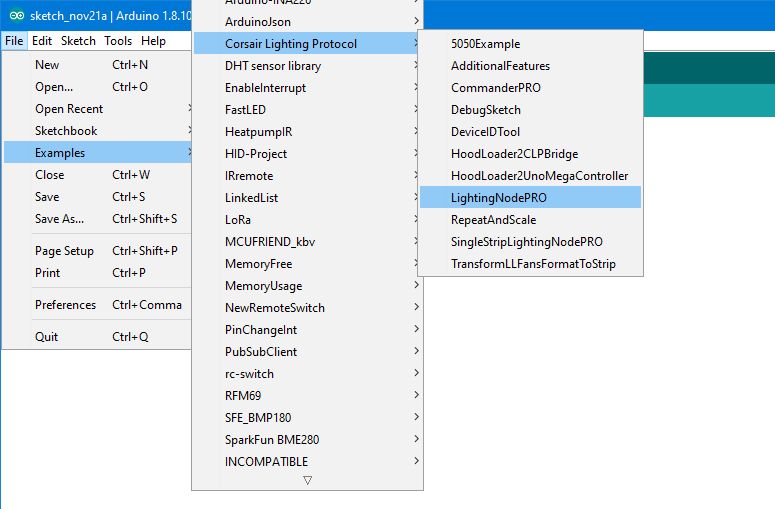Choose Save in File menu
This screenshot has height=509, width=775.
tap(97, 197)
